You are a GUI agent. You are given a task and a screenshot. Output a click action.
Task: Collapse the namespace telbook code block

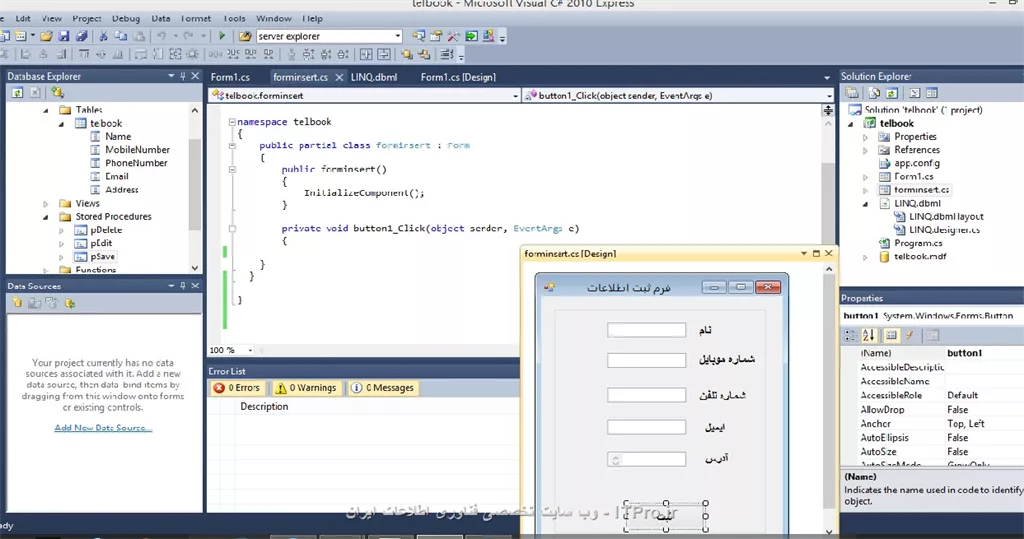click(x=232, y=122)
